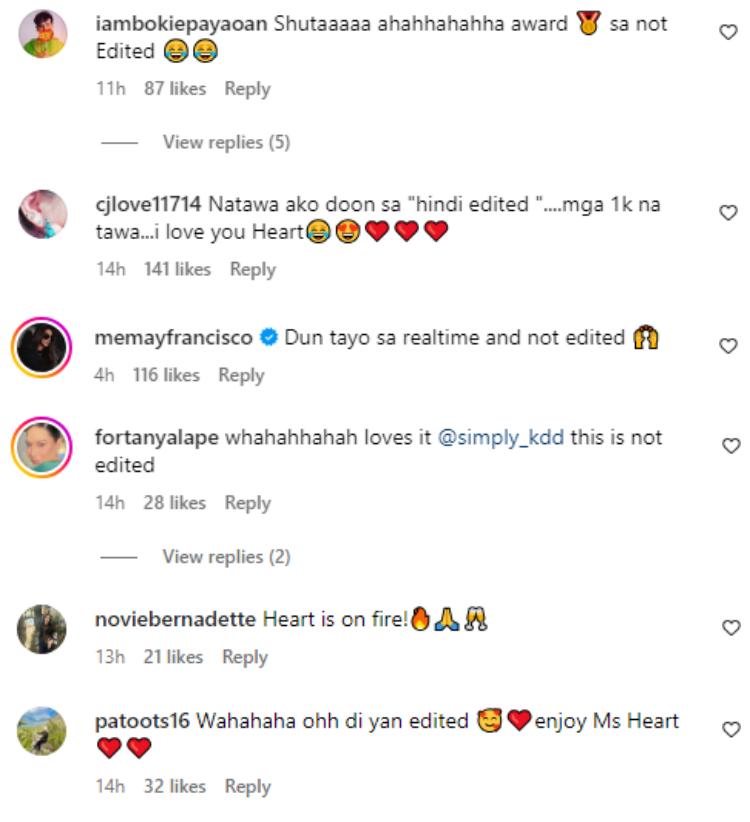Open iambokiepayaoan's profile picture
The width and height of the screenshot is (750, 822).
[x=43, y=35]
